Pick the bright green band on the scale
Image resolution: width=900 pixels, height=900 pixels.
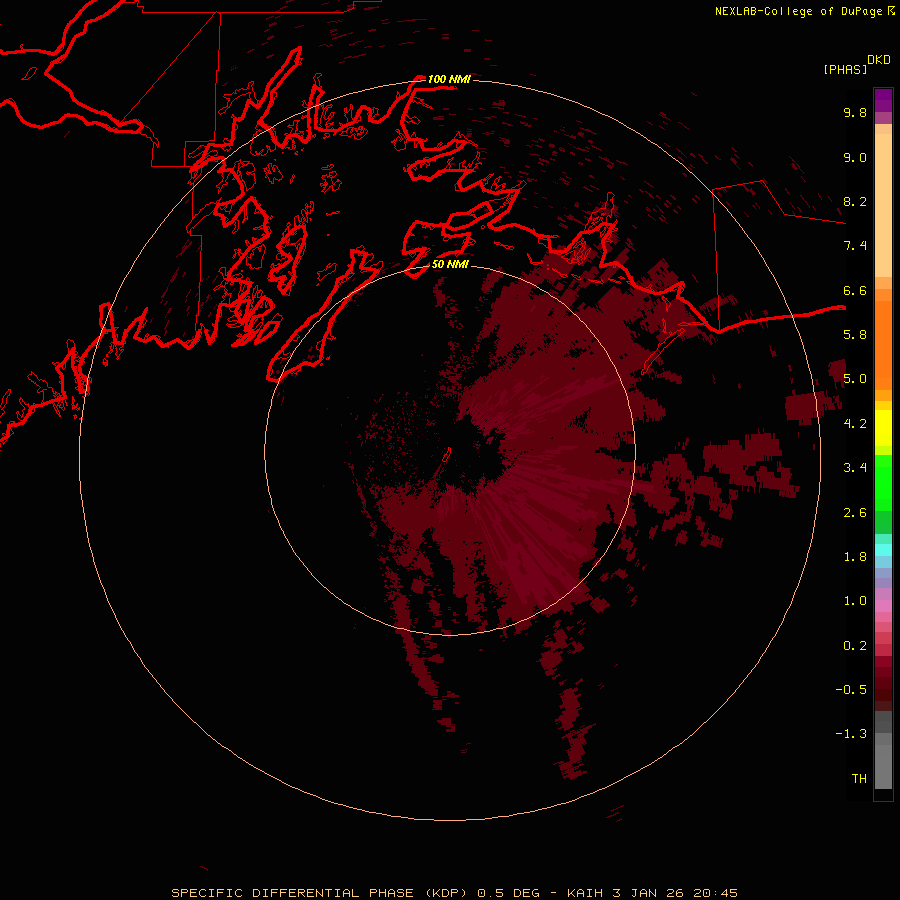[x=883, y=483]
